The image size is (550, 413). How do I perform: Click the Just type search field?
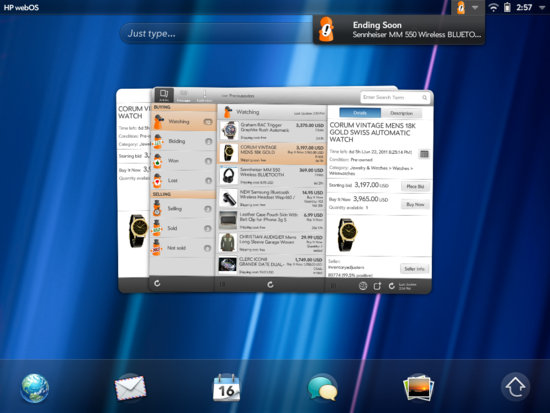pos(216,33)
